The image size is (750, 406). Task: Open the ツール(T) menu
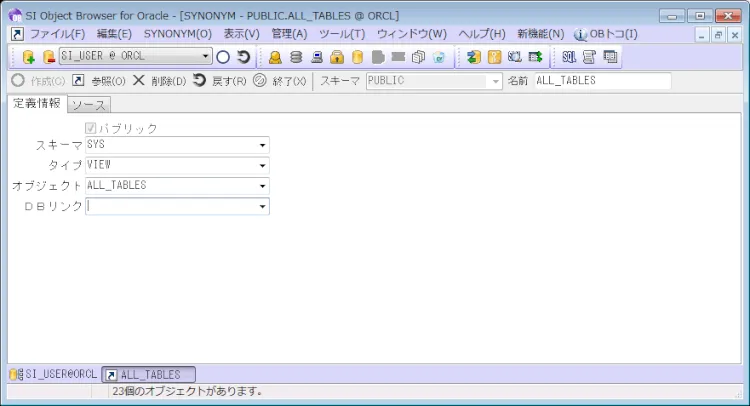point(342,34)
